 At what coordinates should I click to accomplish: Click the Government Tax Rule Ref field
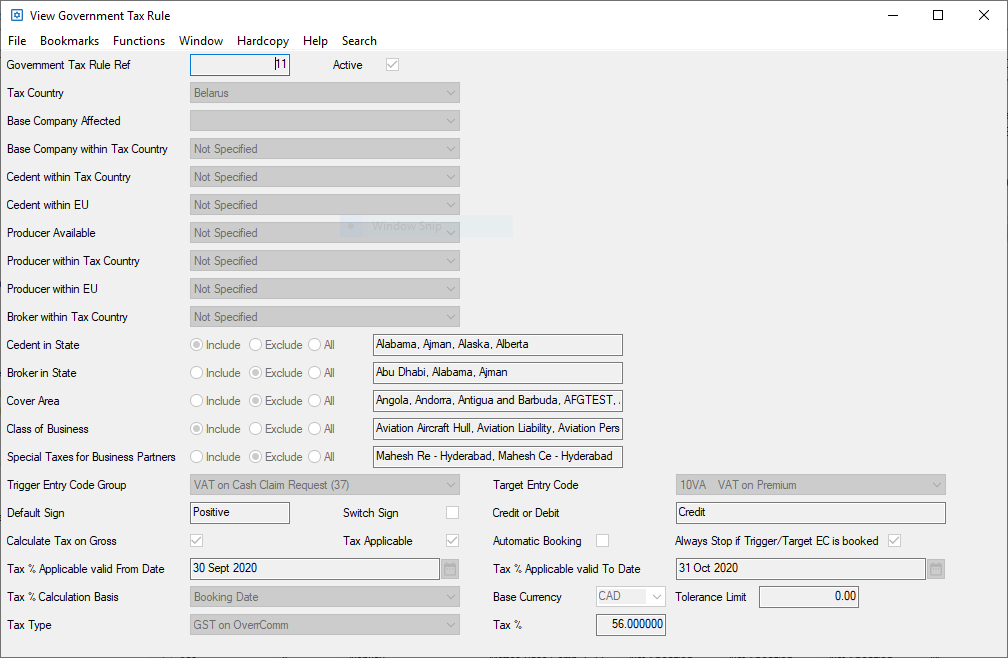(240, 65)
